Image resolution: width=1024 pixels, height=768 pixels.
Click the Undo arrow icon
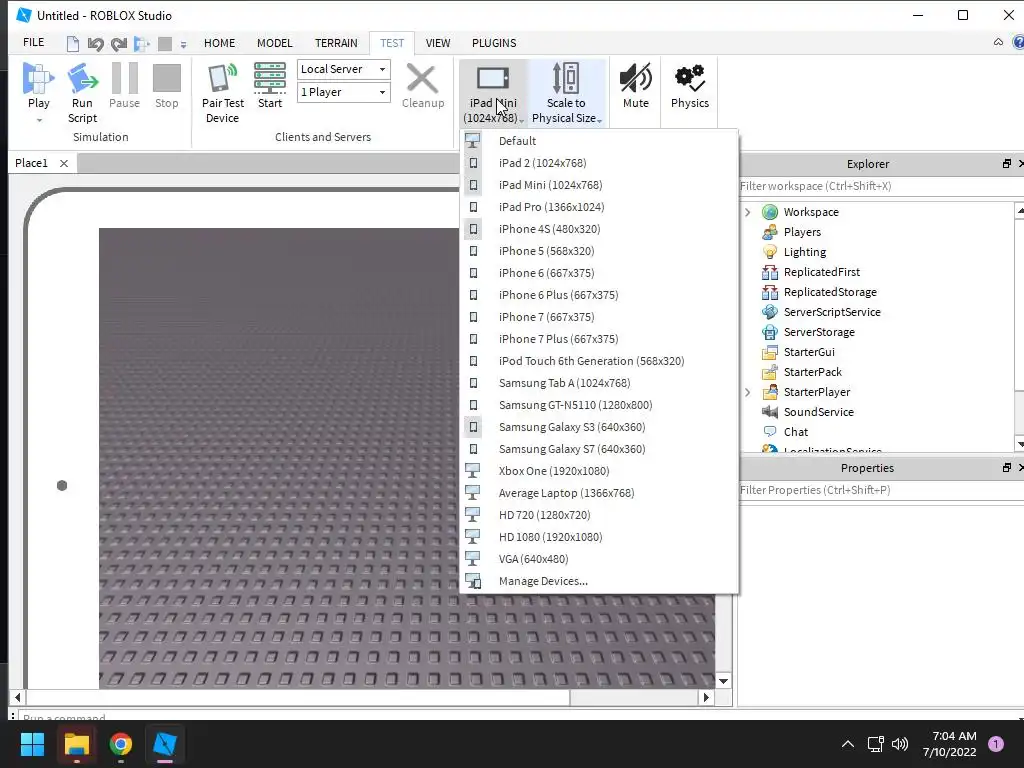[x=95, y=44]
